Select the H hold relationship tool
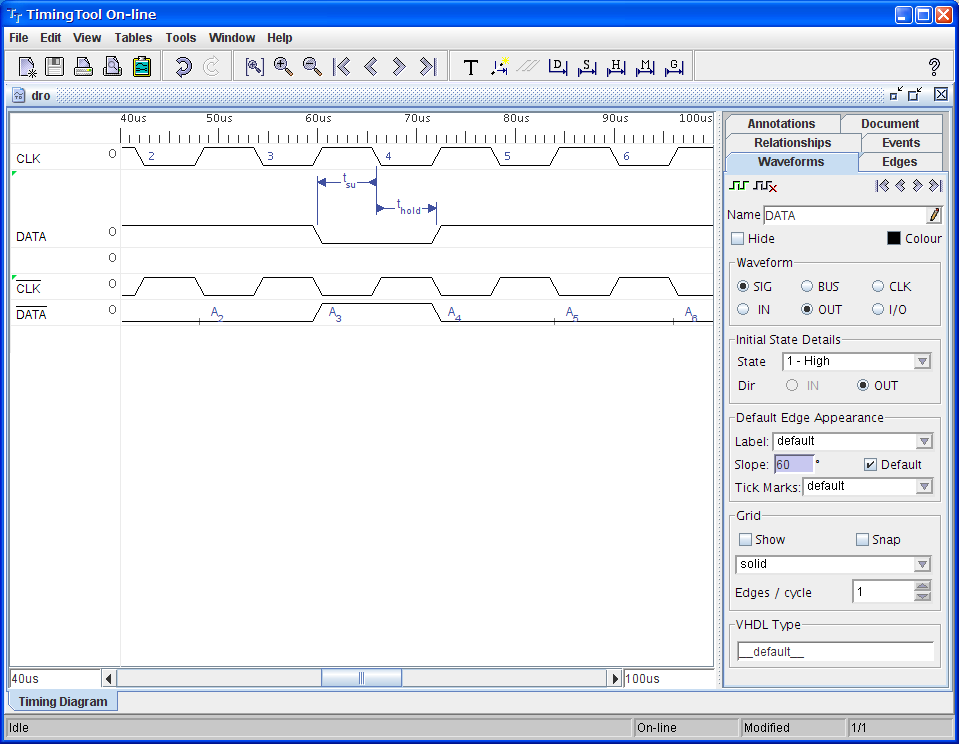Image resolution: width=959 pixels, height=744 pixels. point(616,67)
